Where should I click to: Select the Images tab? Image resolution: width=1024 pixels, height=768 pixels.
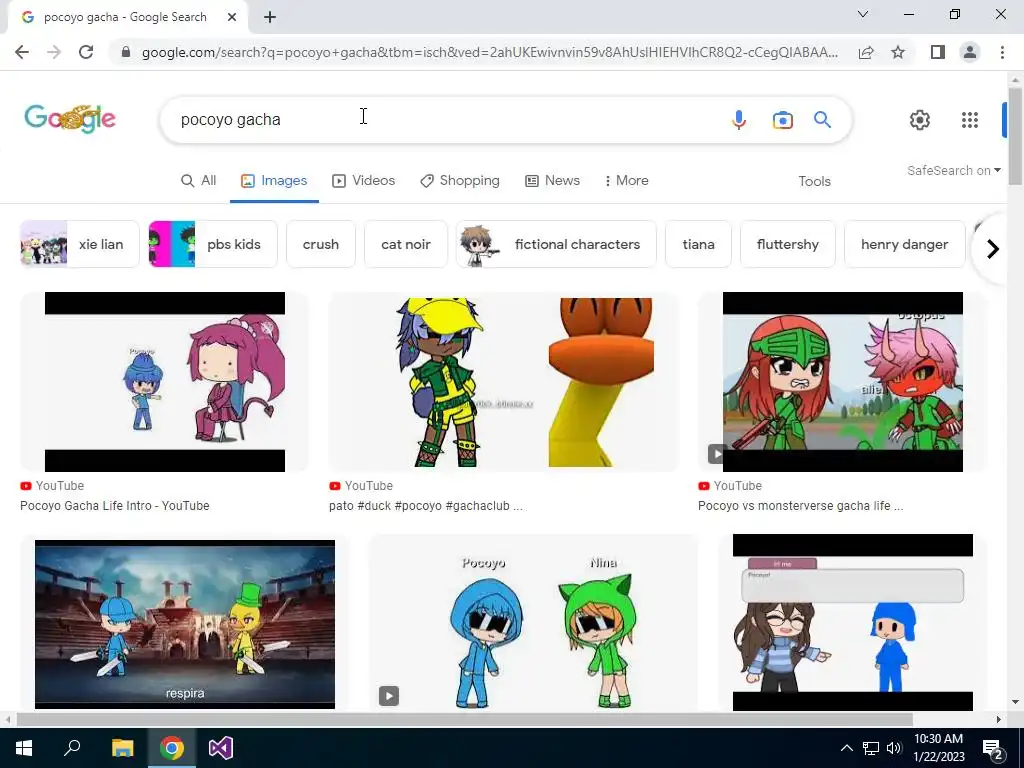pyautogui.click(x=274, y=181)
